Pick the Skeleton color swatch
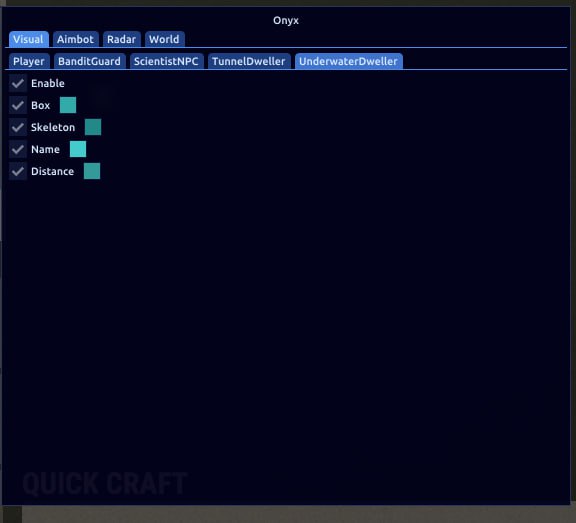This screenshot has width=576, height=523. pos(93,127)
